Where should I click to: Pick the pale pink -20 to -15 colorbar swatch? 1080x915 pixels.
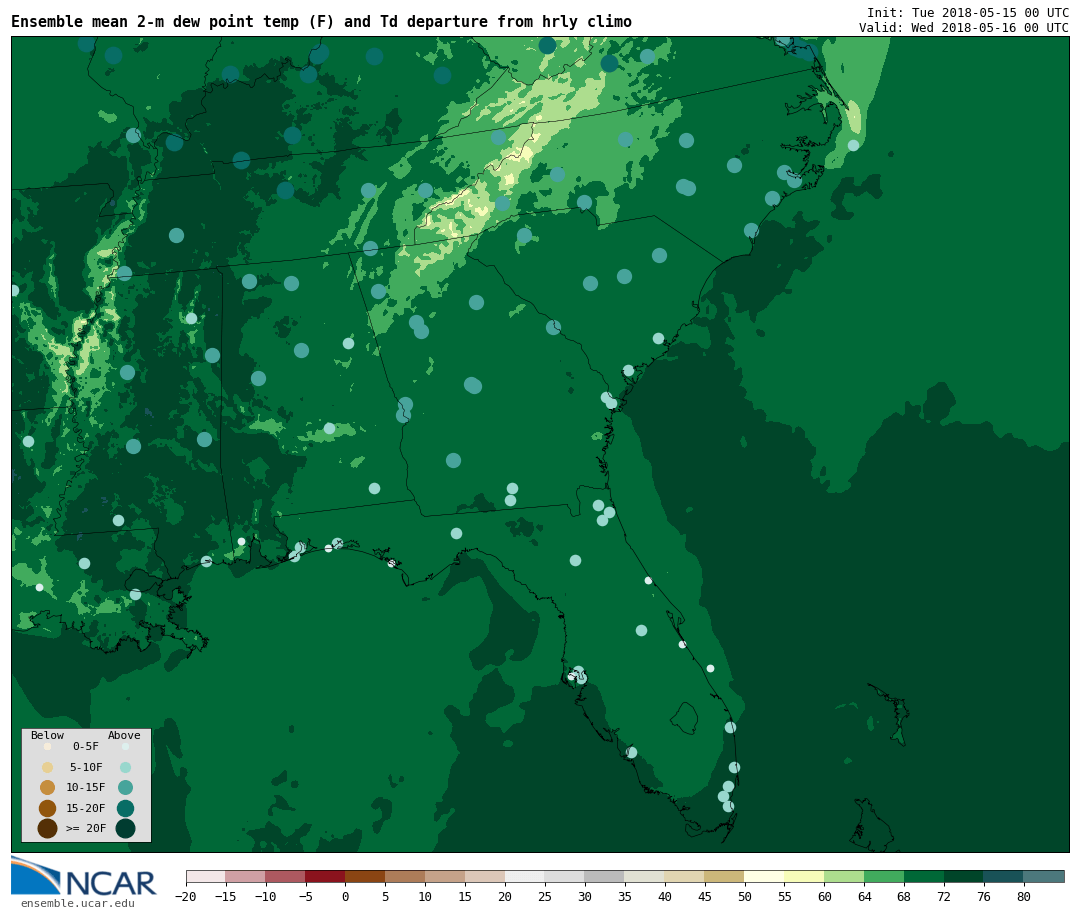coord(206,876)
